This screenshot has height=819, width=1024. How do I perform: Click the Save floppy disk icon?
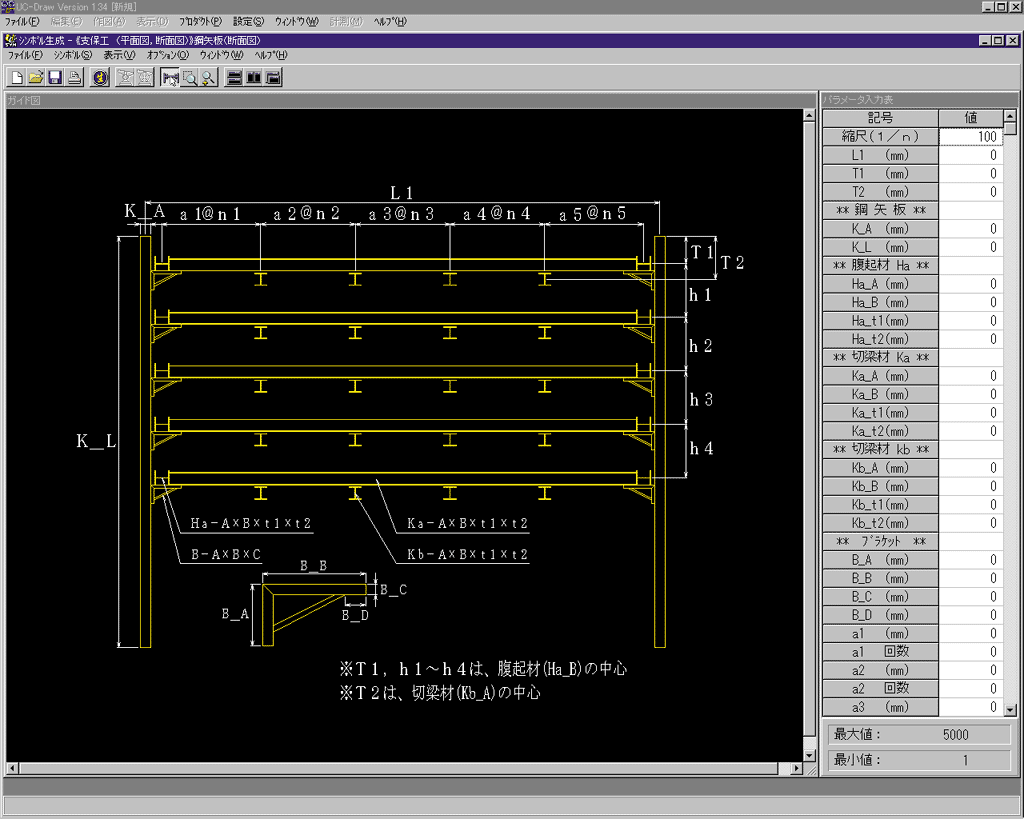click(55, 78)
